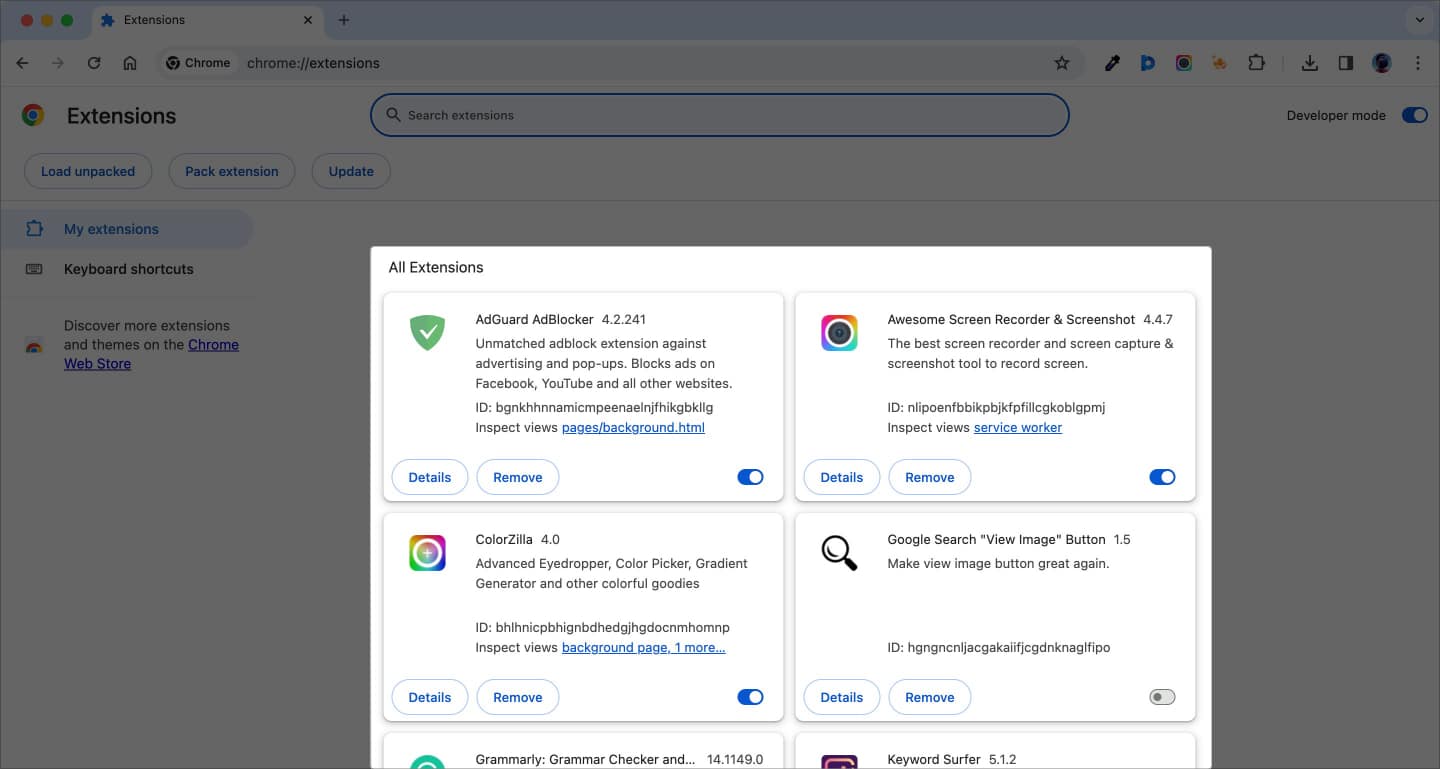The height and width of the screenshot is (769, 1440).
Task: Disable Awesome Screen Recorder & Screenshot
Action: point(1162,477)
